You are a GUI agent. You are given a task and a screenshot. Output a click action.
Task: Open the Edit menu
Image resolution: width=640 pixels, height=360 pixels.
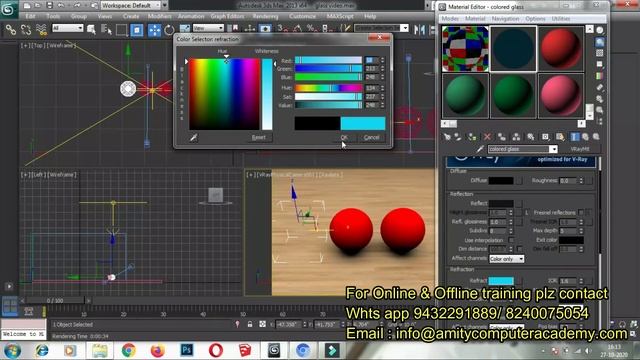[31, 16]
